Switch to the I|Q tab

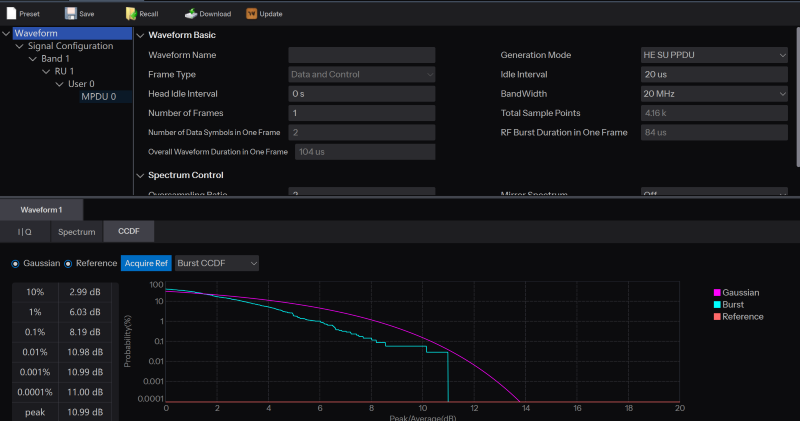click(25, 232)
